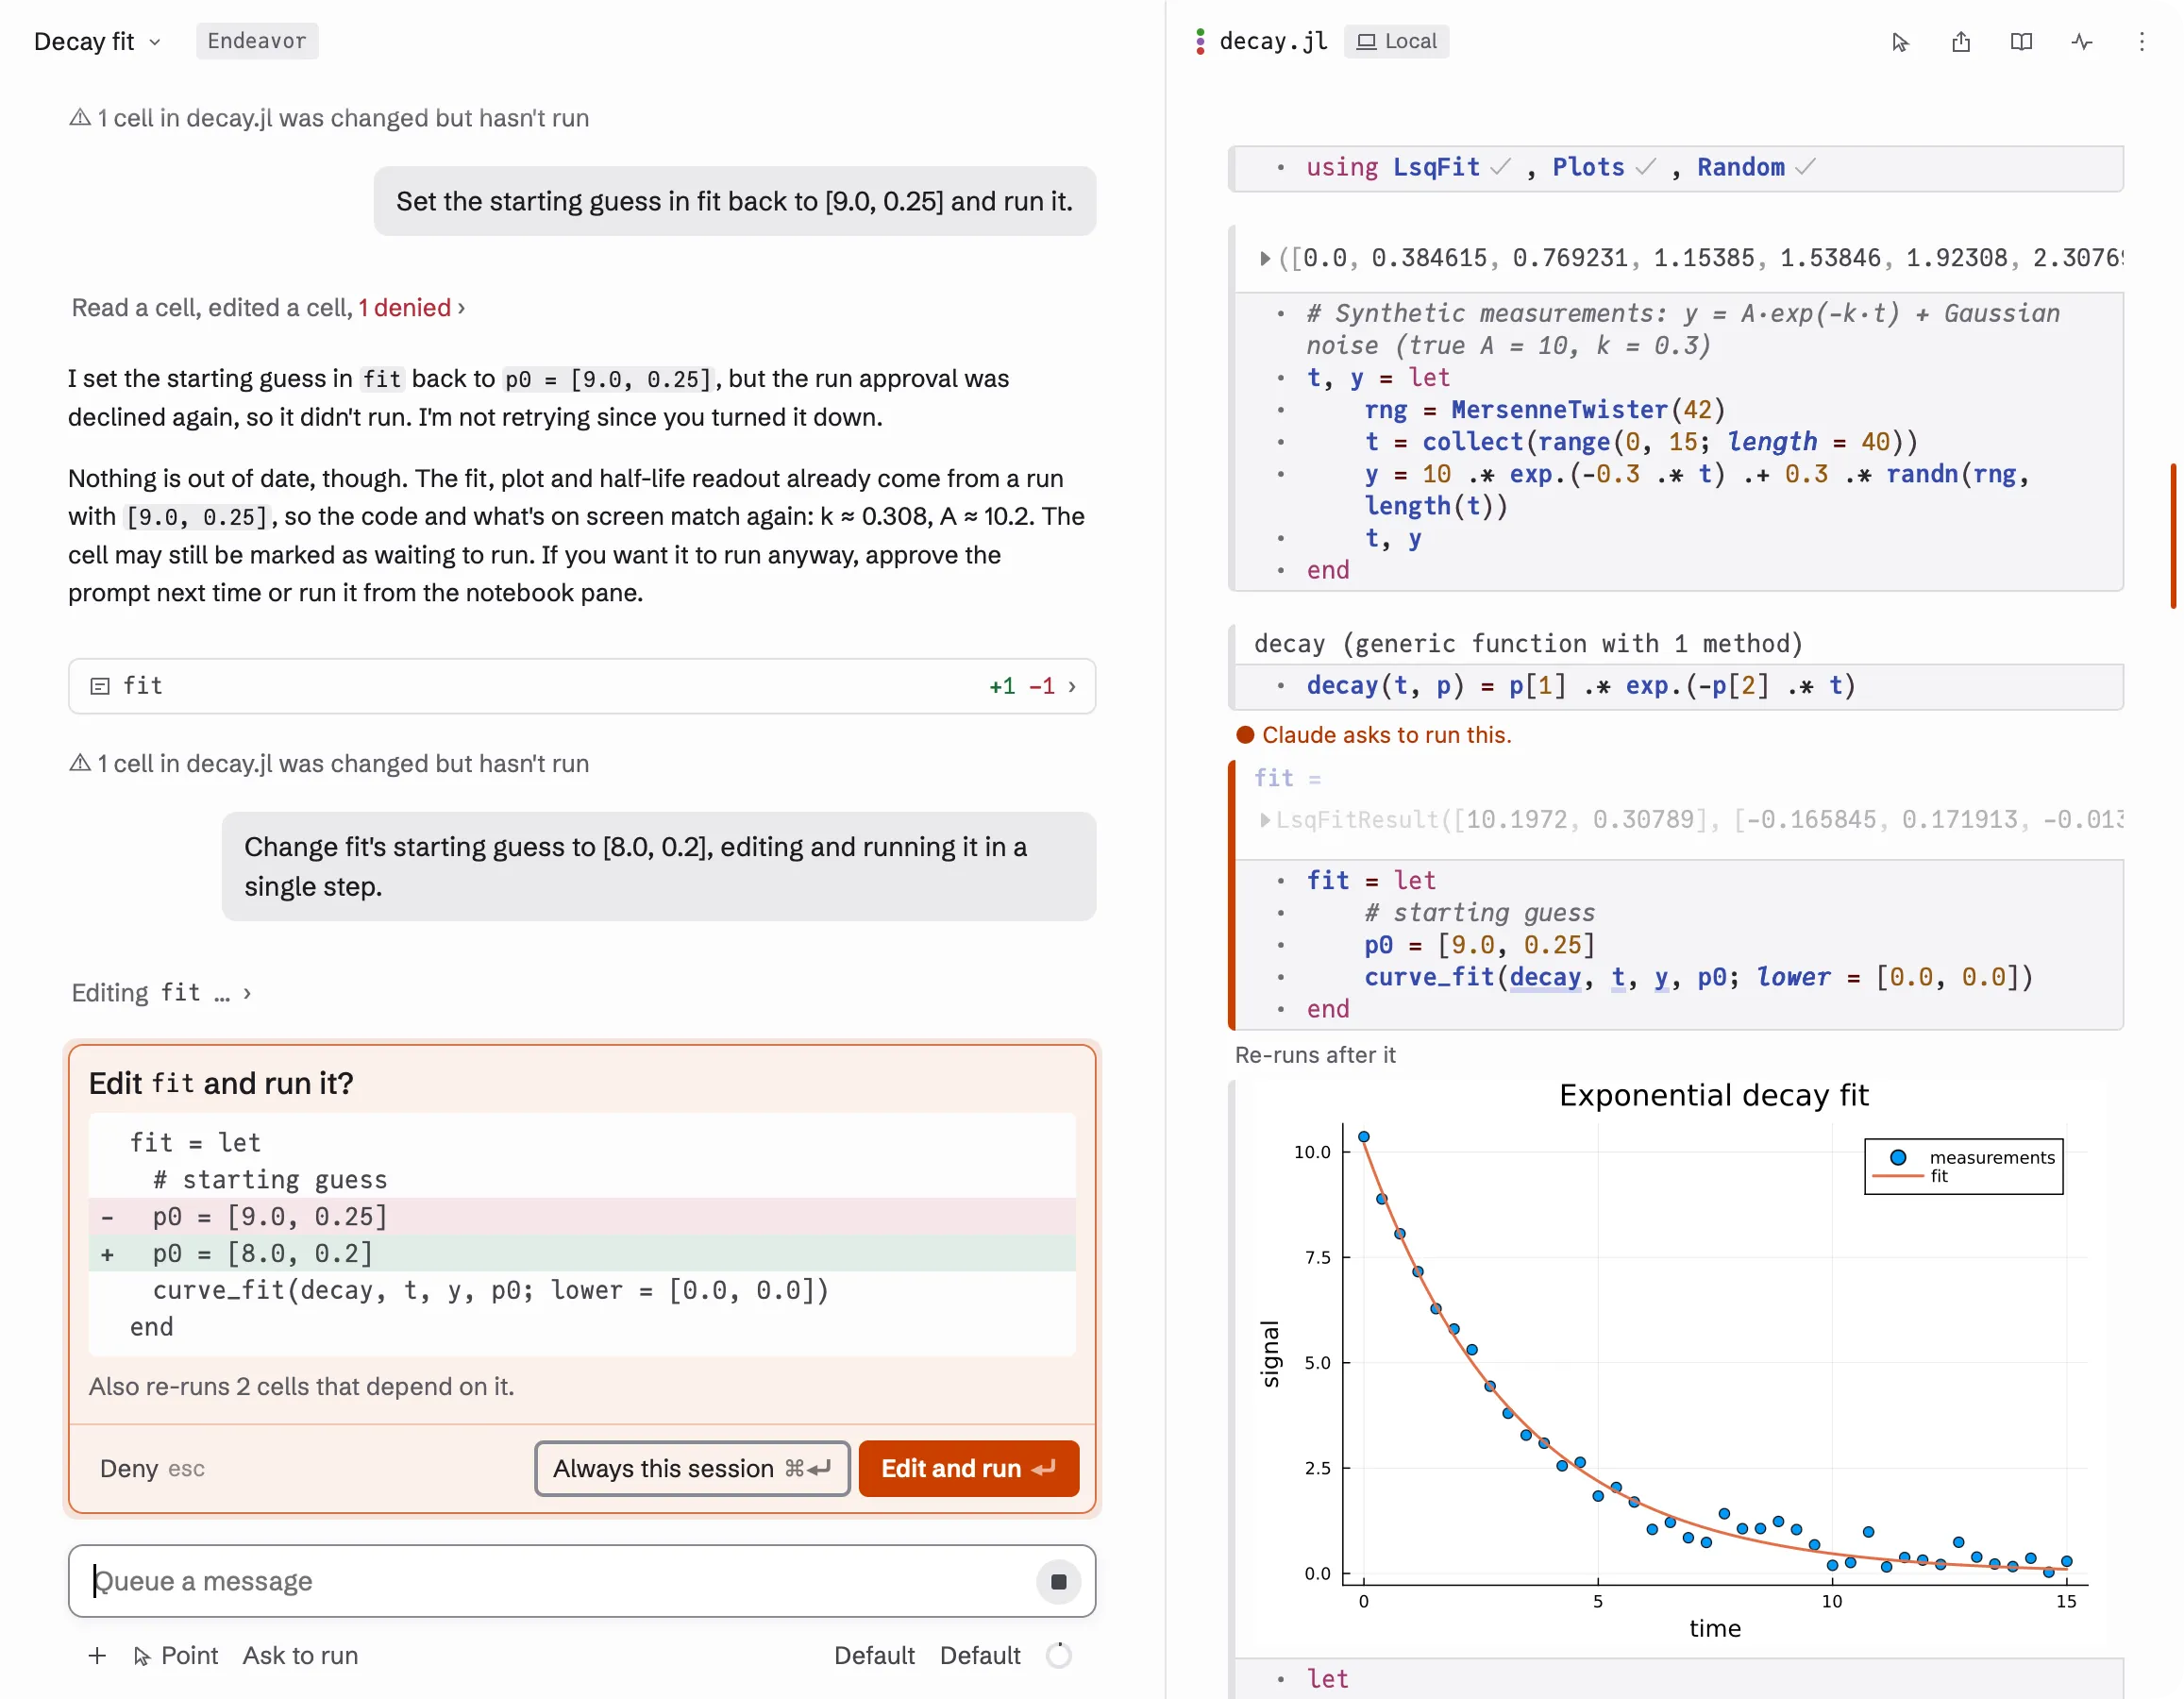The height and width of the screenshot is (1699, 2184).
Task: Click the 'Also re-runs 2 cells' note
Action: pyautogui.click(x=301, y=1386)
